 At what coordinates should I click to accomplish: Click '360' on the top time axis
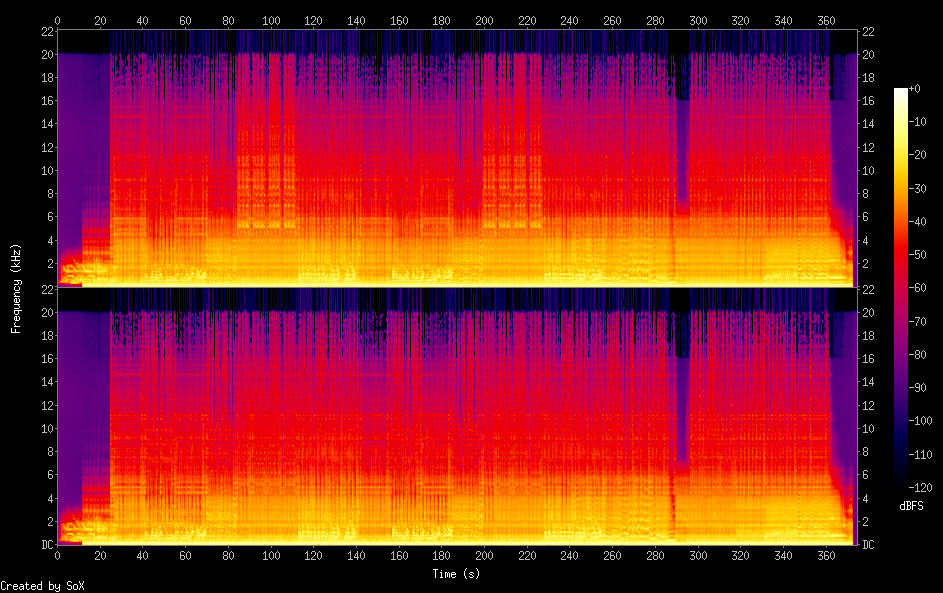[826, 20]
